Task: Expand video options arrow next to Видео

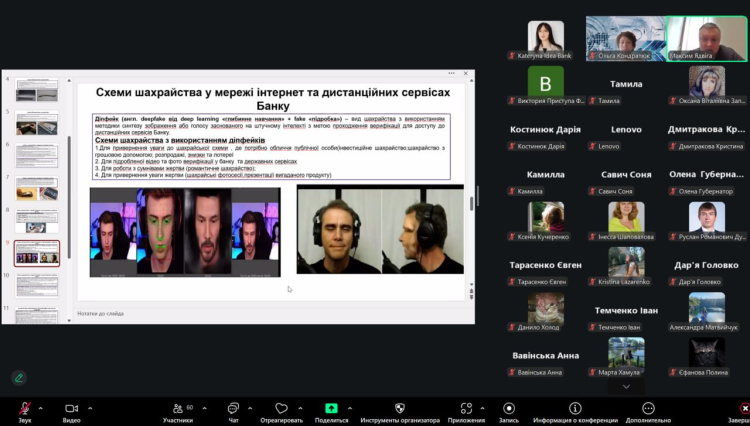Action: [90, 409]
